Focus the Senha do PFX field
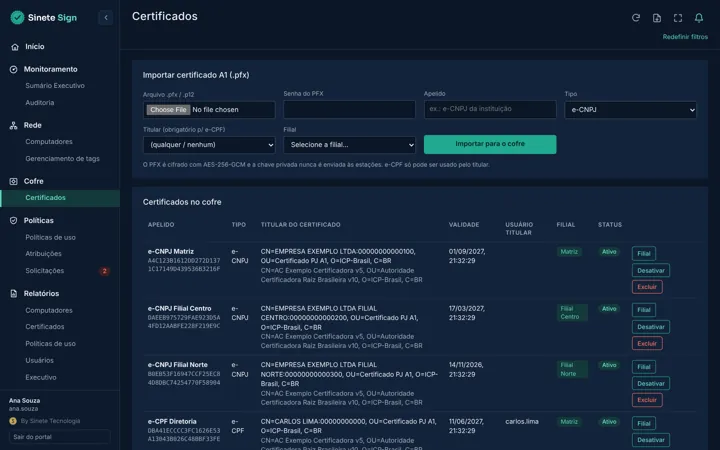Image resolution: width=720 pixels, height=450 pixels. click(x=349, y=109)
